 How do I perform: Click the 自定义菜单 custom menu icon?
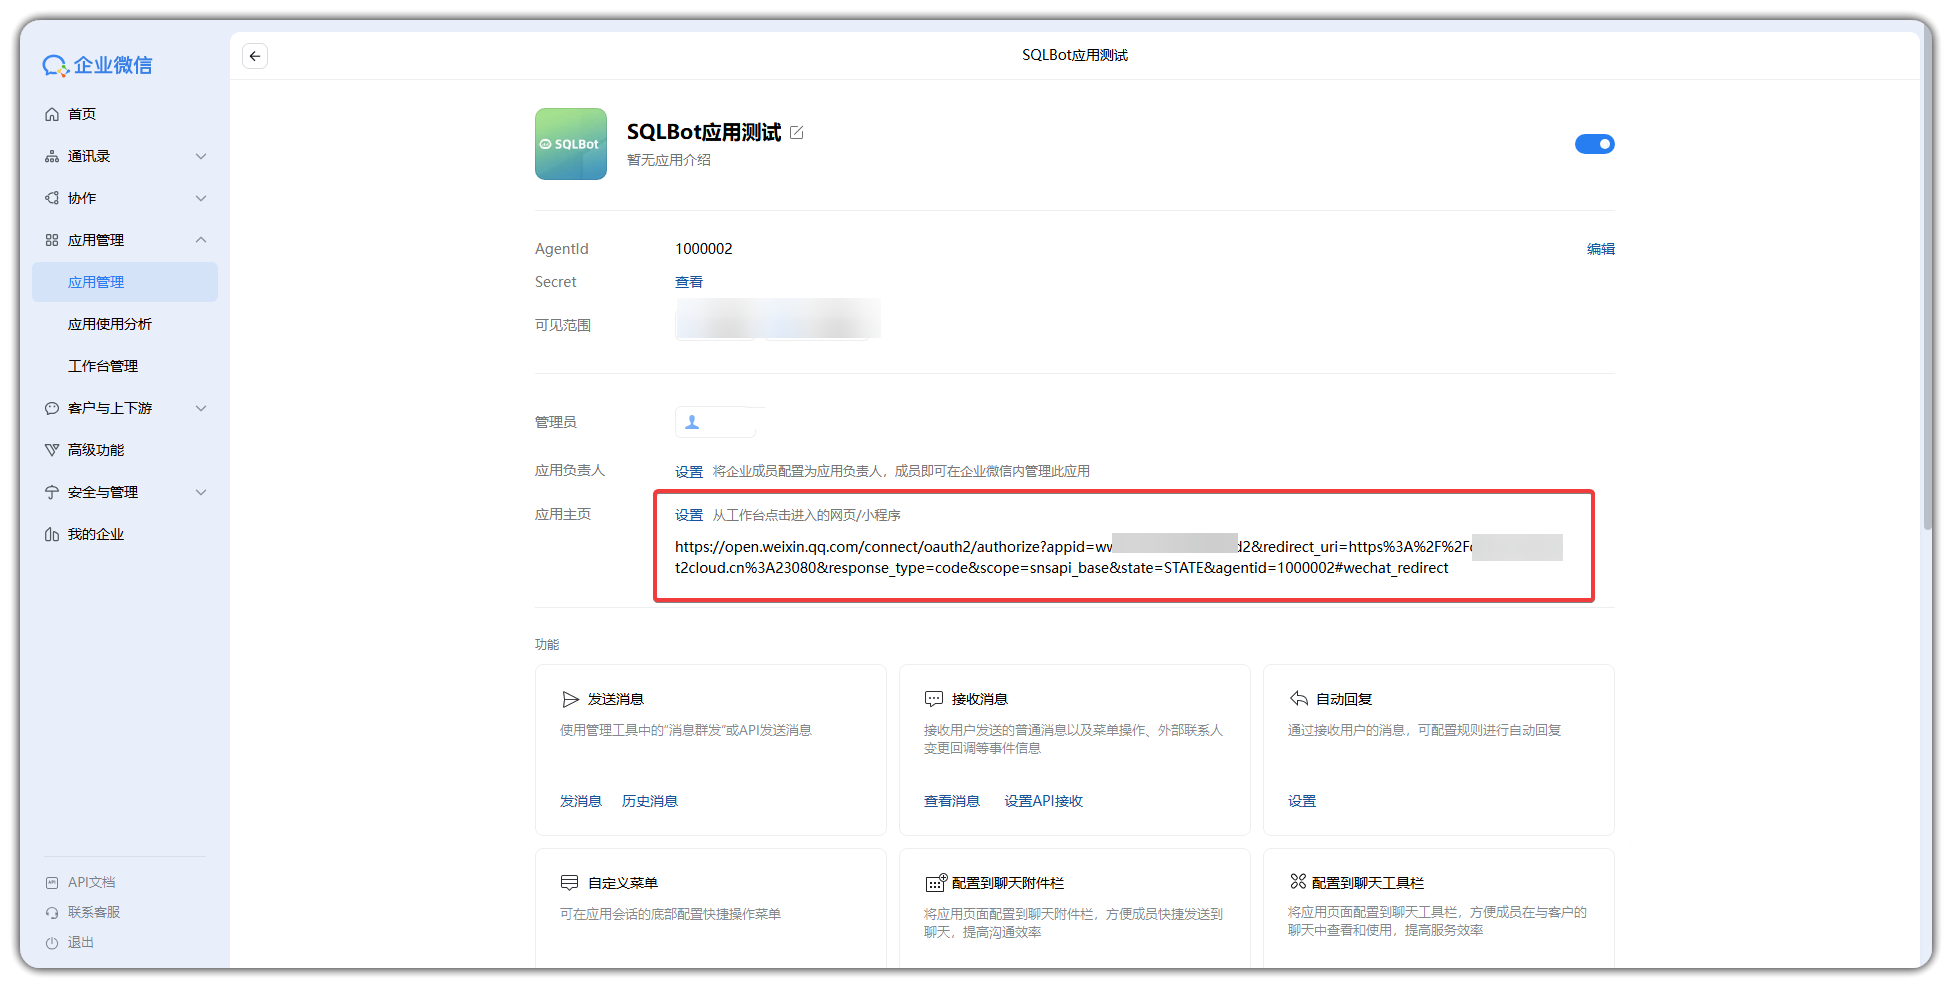tap(571, 882)
